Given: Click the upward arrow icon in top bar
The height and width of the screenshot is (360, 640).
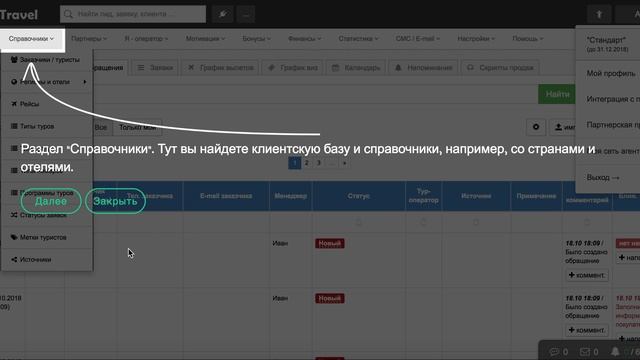Looking at the screenshot, I should [599, 15].
